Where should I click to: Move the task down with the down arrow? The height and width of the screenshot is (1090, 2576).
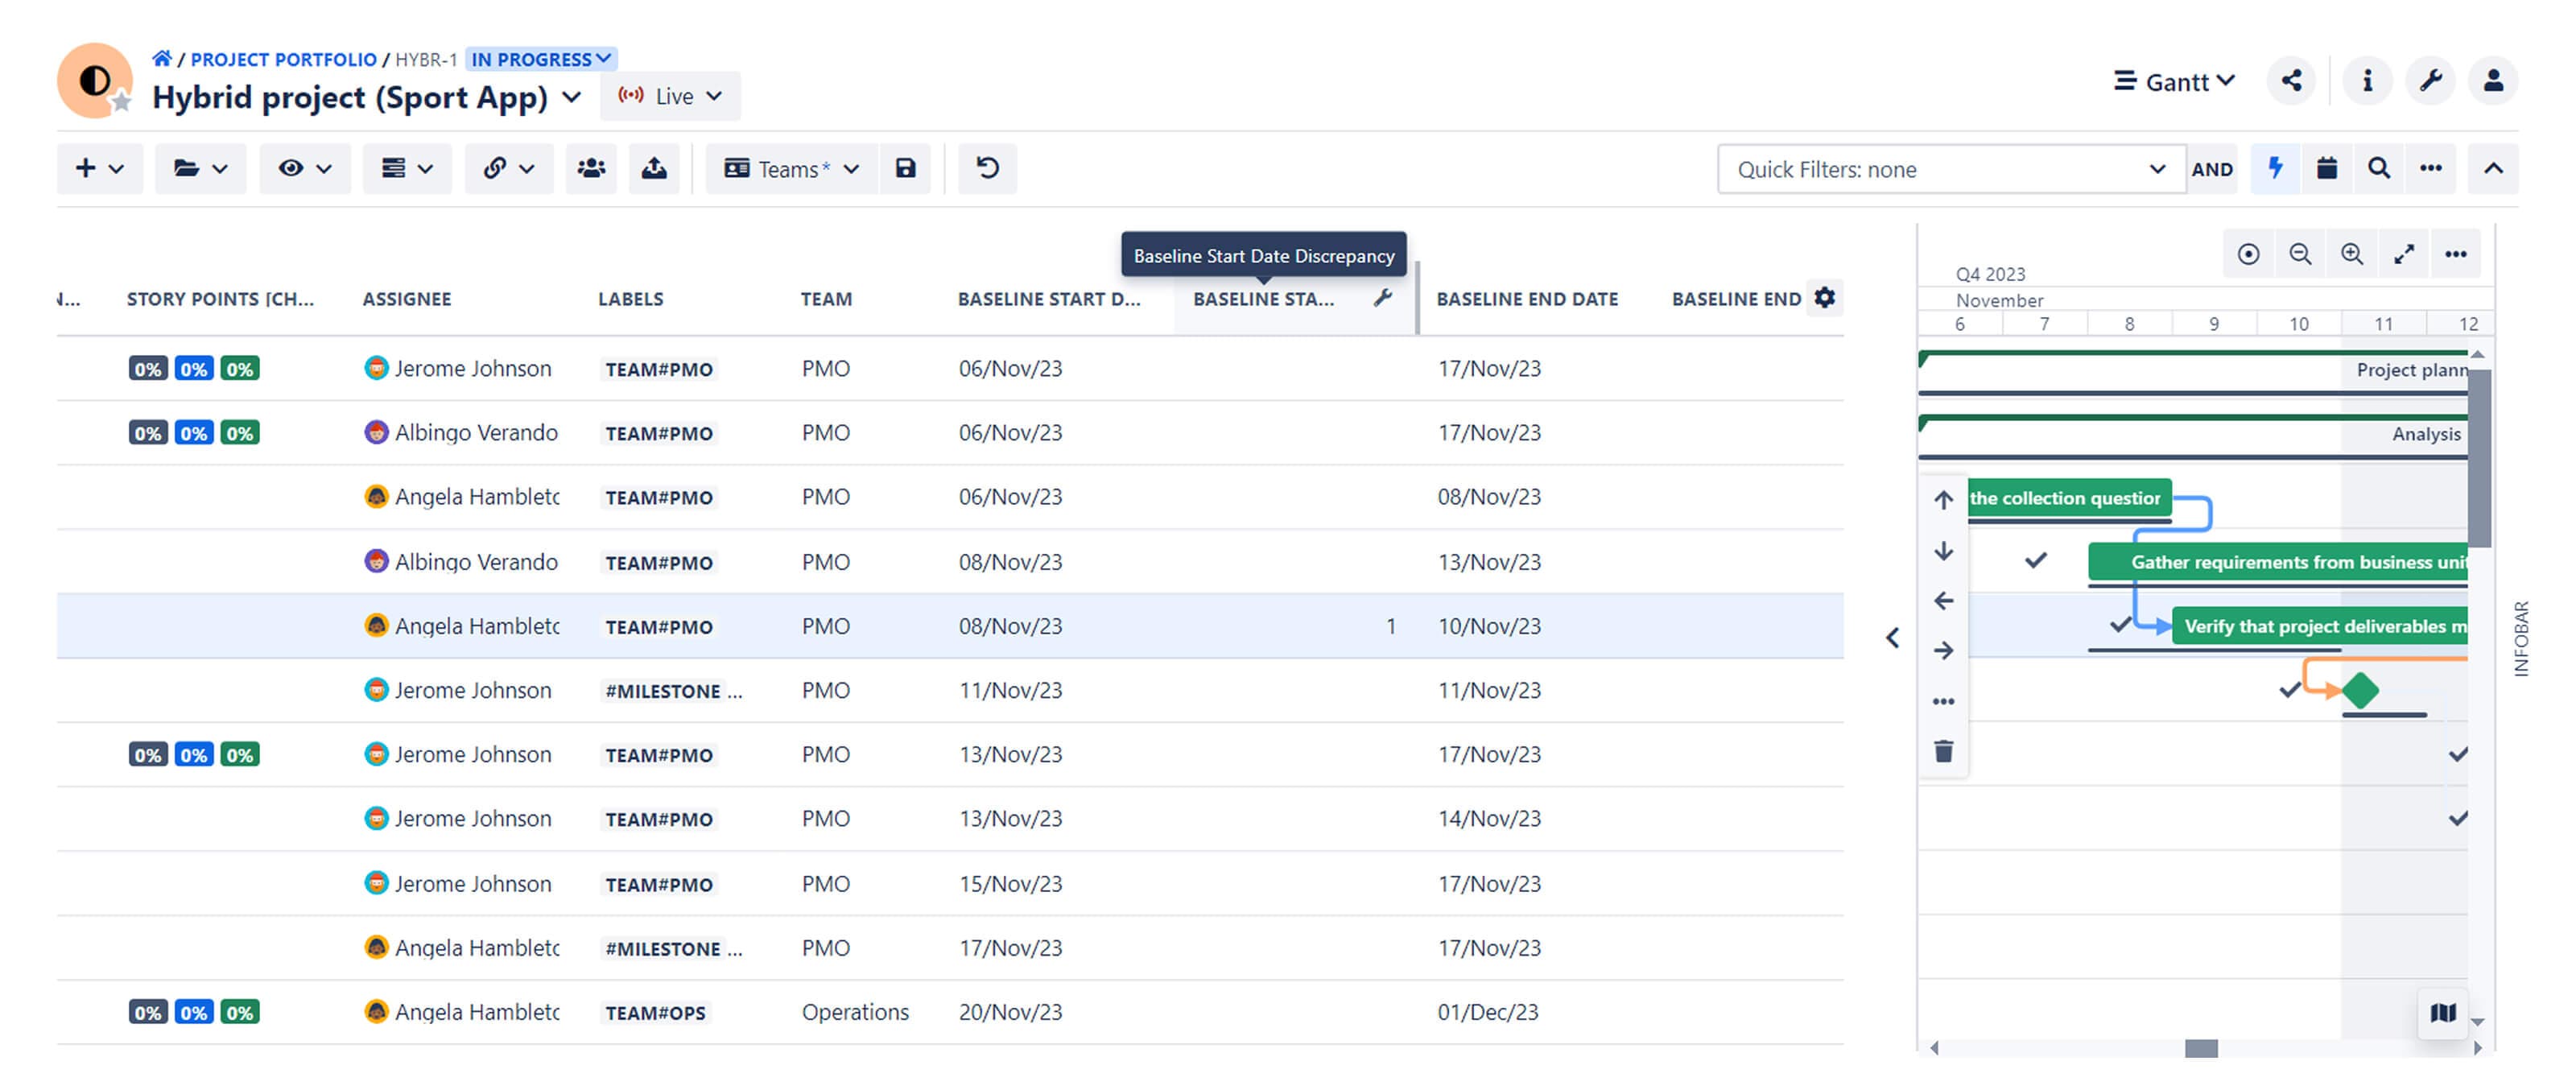coord(1943,551)
